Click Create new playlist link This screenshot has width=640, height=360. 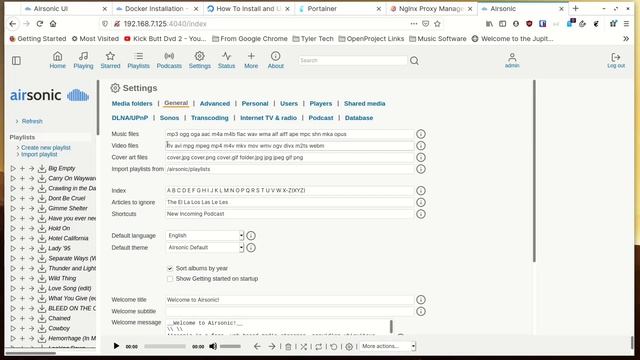pos(46,148)
